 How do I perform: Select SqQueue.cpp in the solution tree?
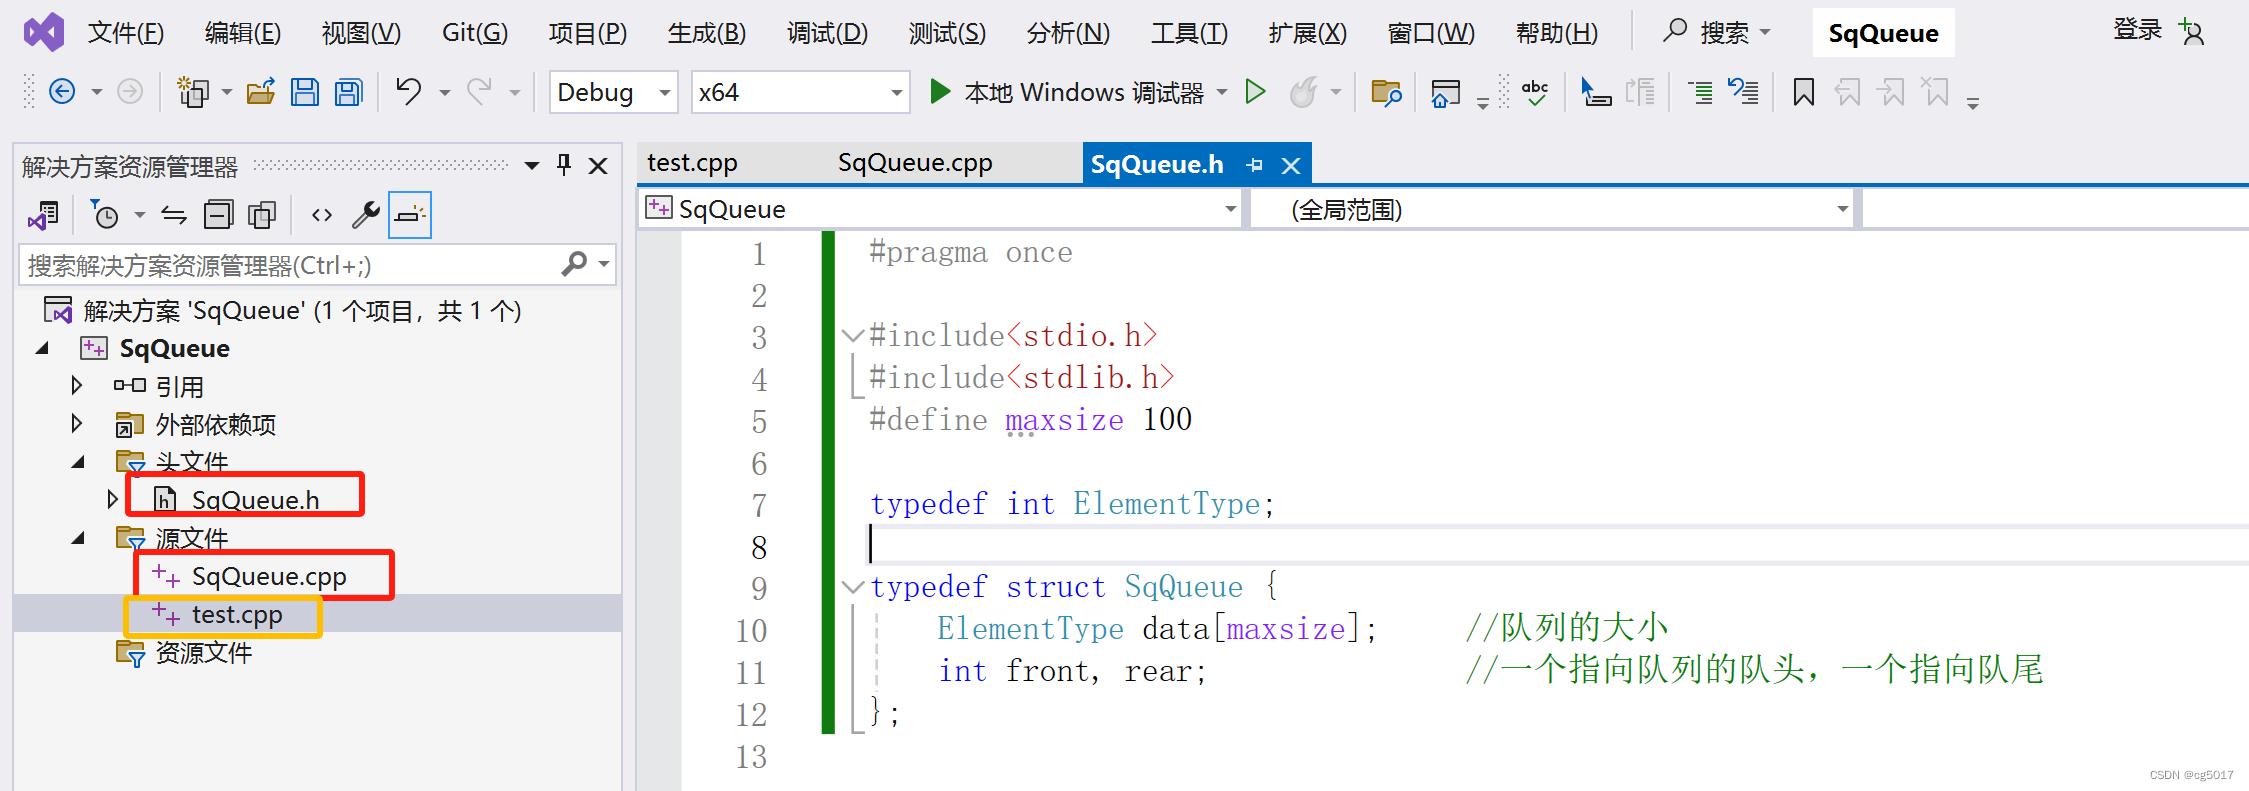(269, 576)
